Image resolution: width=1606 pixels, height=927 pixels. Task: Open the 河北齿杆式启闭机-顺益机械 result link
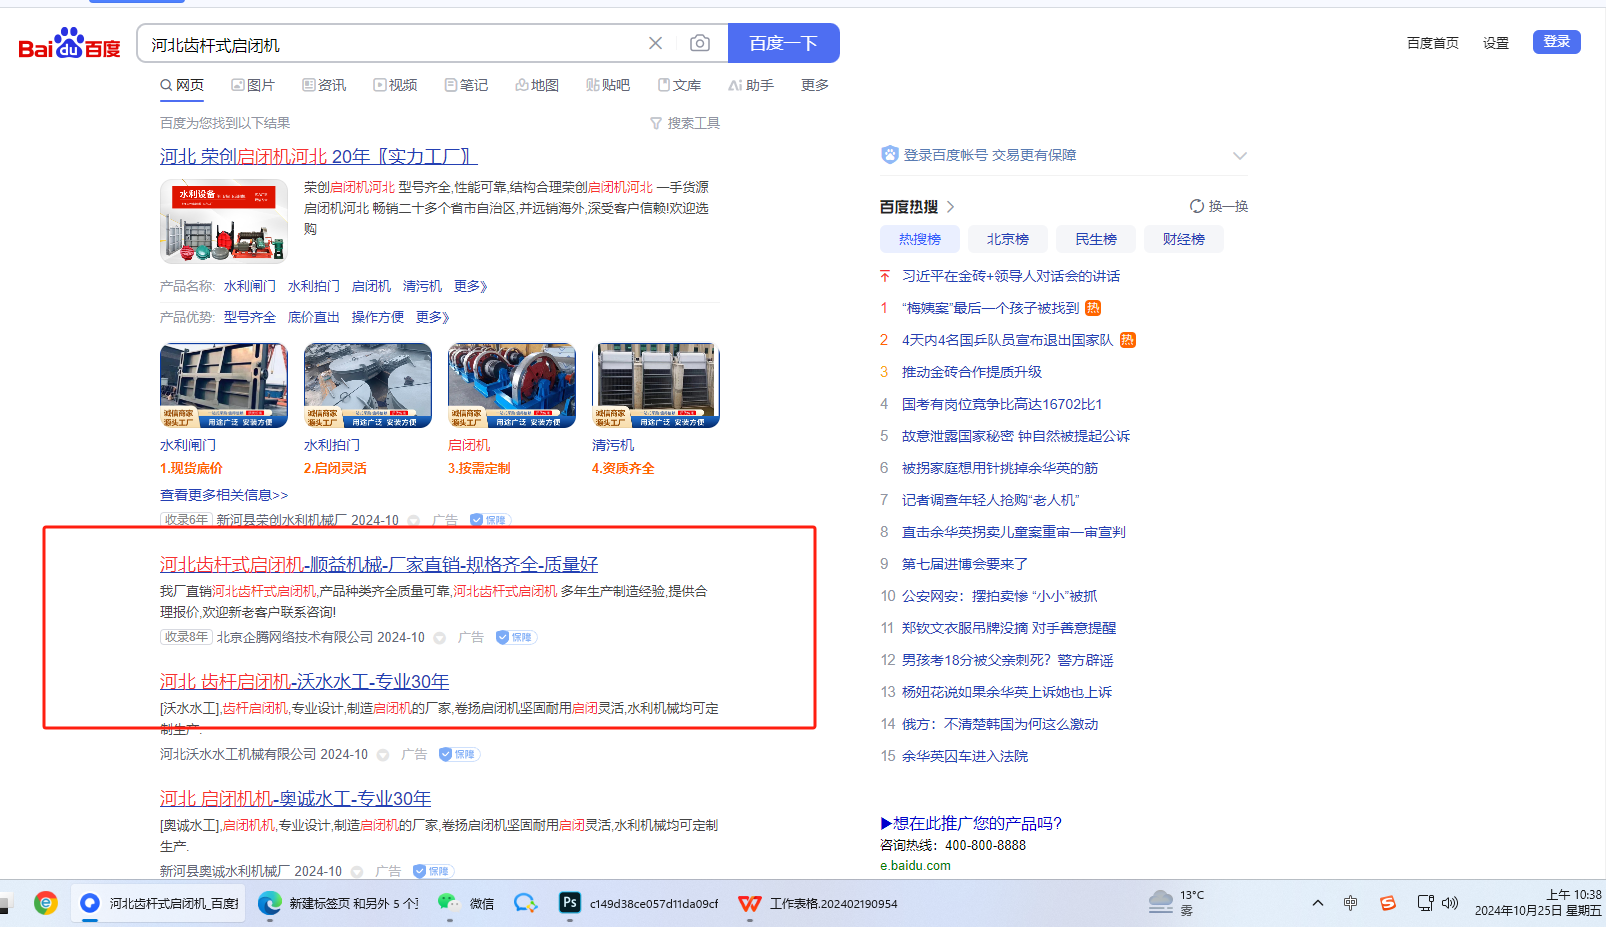(x=379, y=565)
